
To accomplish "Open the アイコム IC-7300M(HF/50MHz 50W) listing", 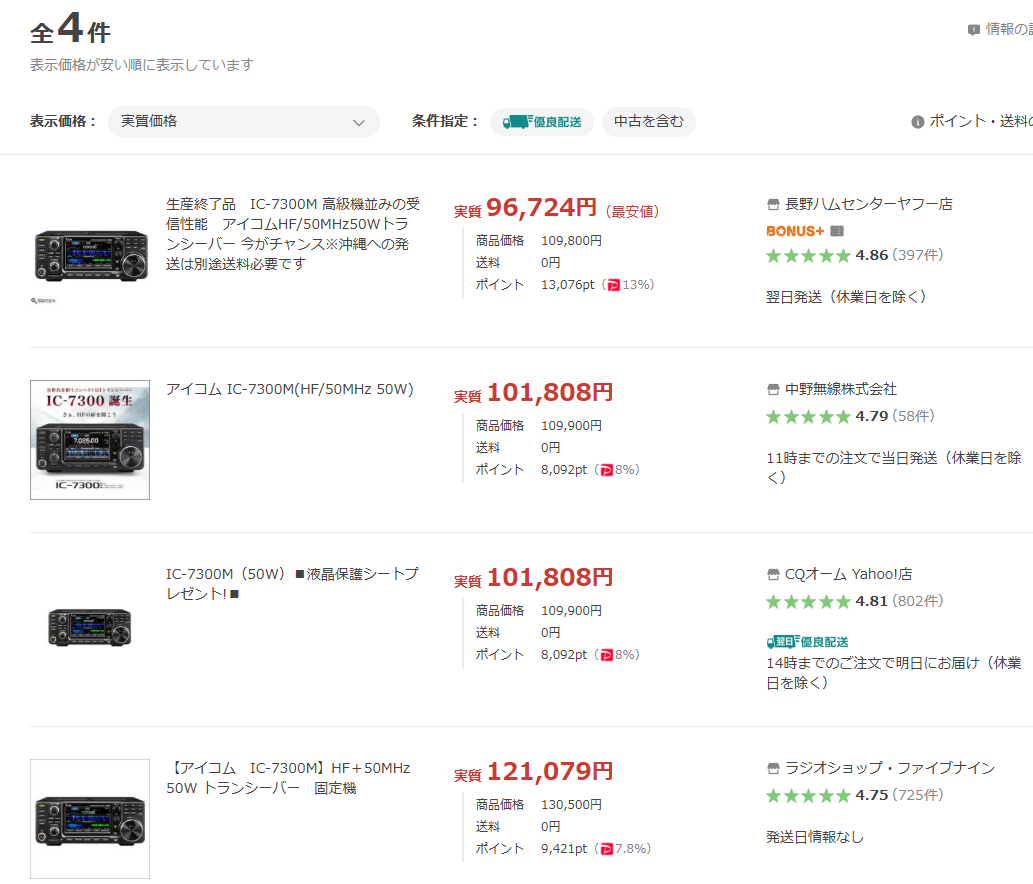I will [x=289, y=389].
